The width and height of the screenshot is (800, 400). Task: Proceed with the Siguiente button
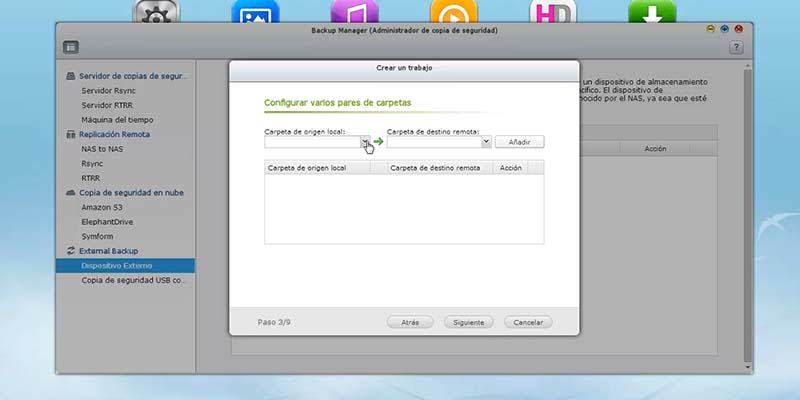[468, 322]
